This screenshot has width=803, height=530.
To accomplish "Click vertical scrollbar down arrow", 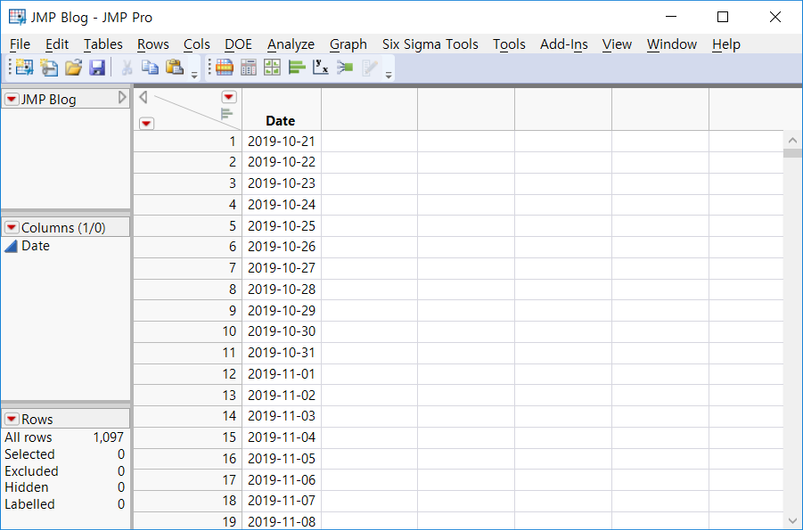I will pyautogui.click(x=793, y=521).
